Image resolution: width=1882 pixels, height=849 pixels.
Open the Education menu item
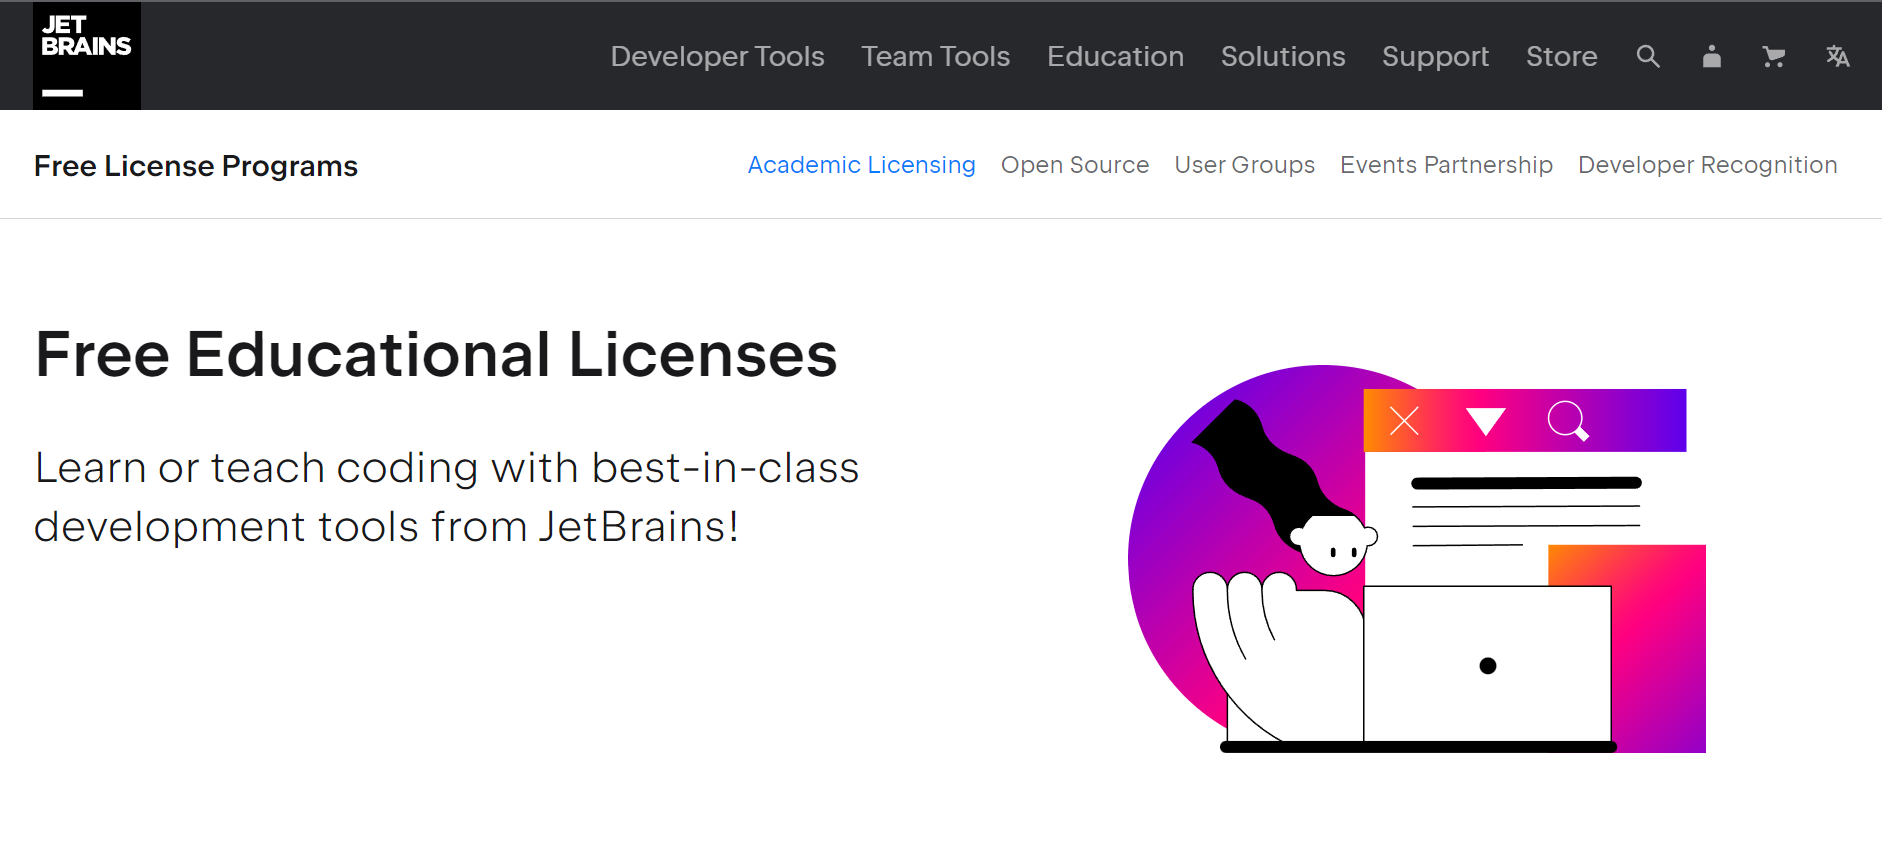click(1115, 57)
